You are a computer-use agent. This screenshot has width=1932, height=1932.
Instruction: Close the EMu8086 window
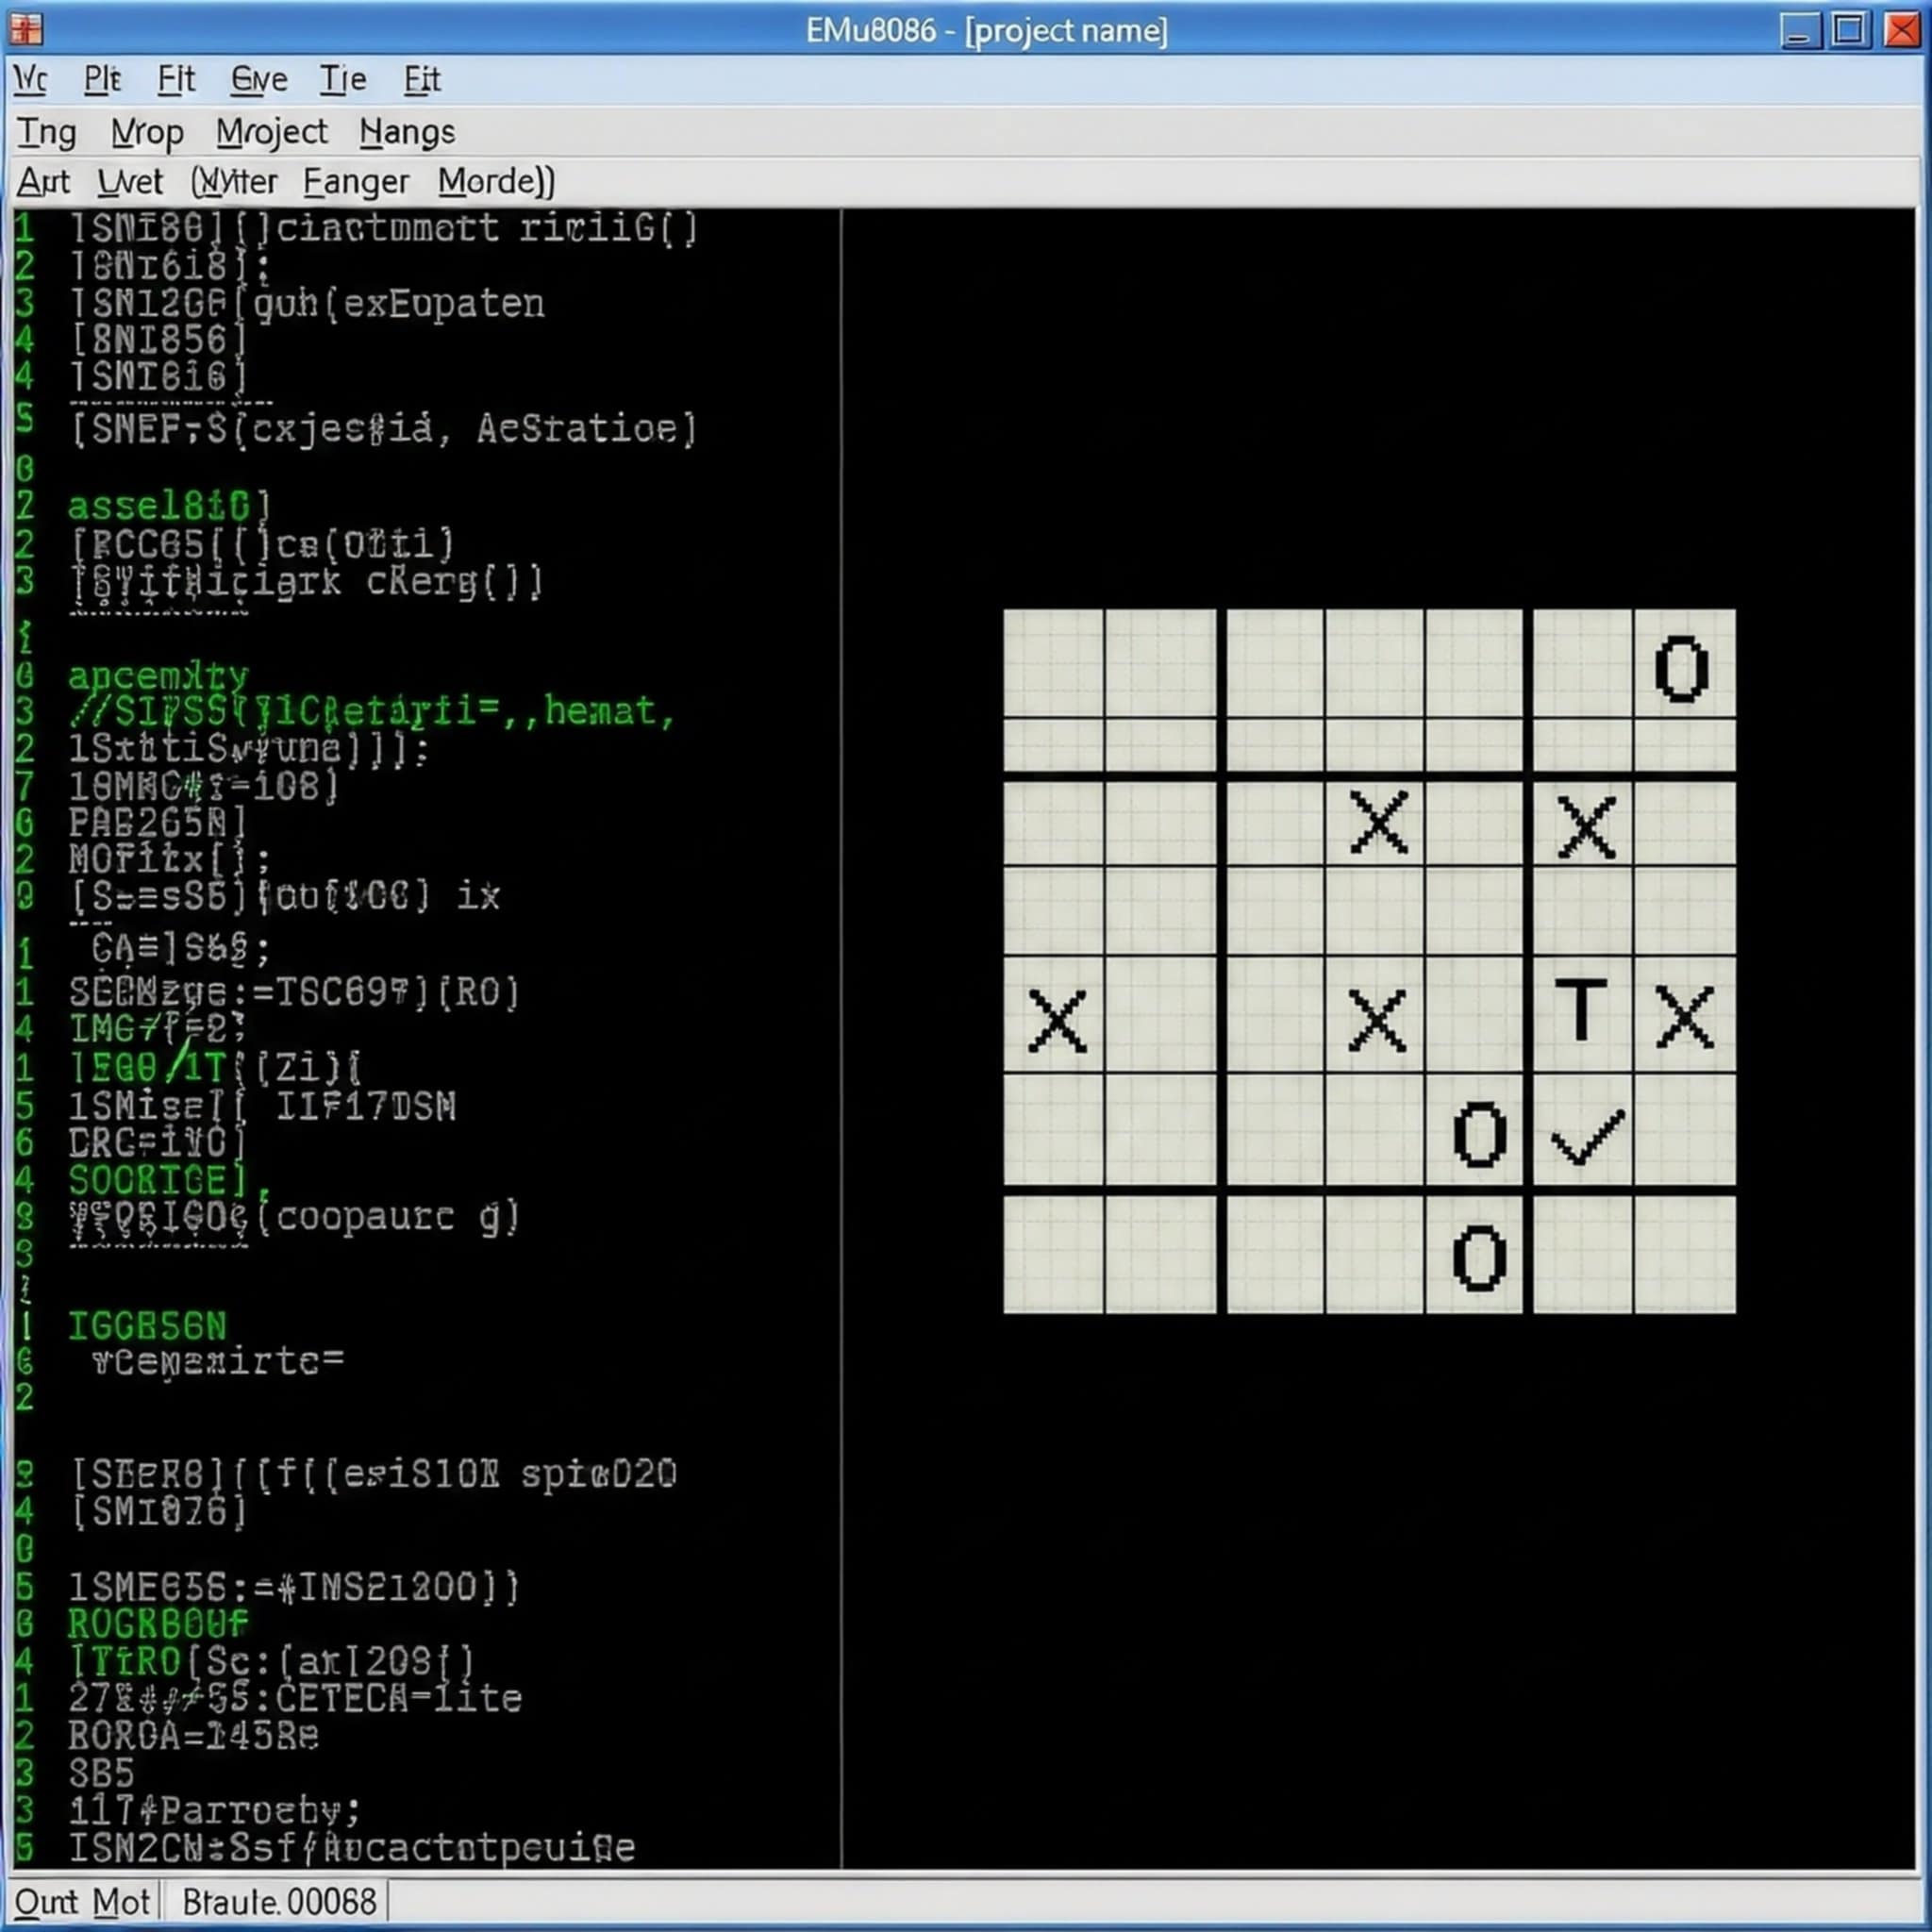coord(1901,30)
